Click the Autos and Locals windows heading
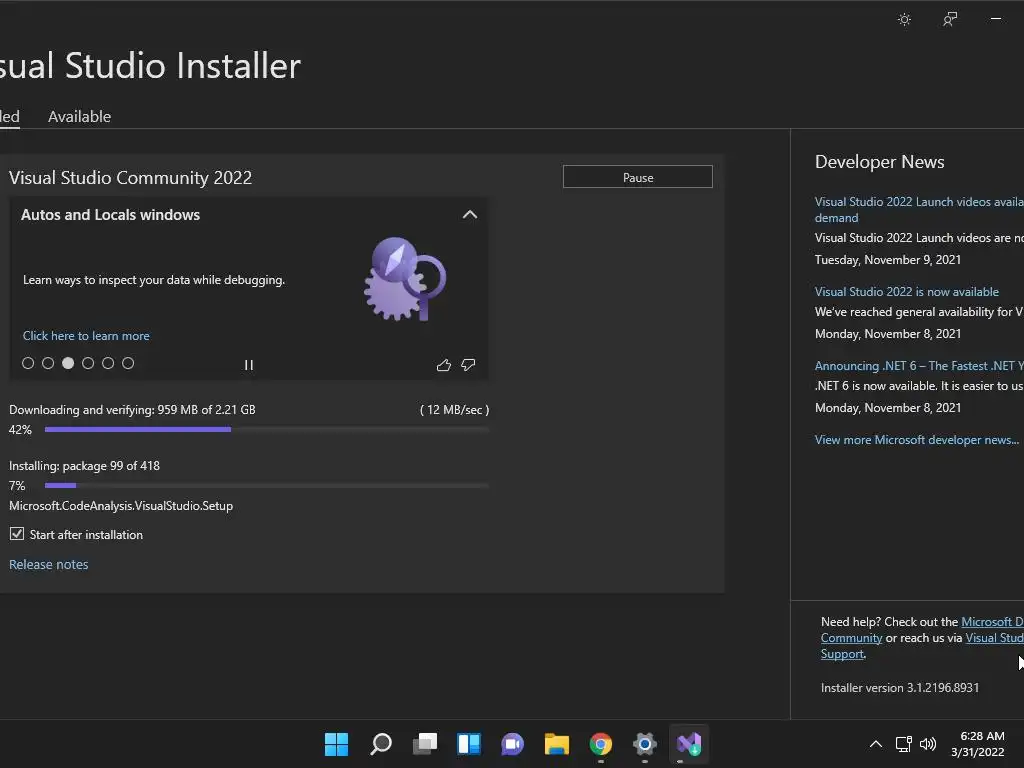The width and height of the screenshot is (1024, 768). click(110, 215)
